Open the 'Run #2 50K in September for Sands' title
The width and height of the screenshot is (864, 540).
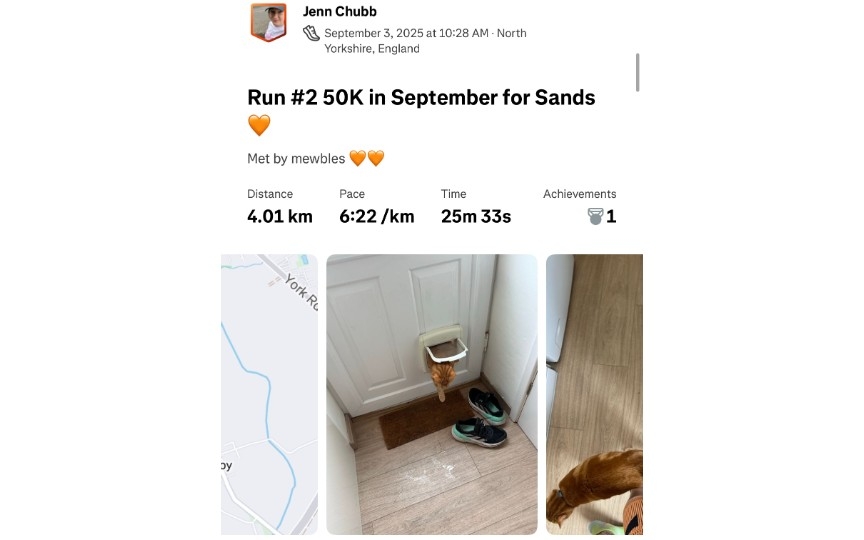click(x=421, y=98)
